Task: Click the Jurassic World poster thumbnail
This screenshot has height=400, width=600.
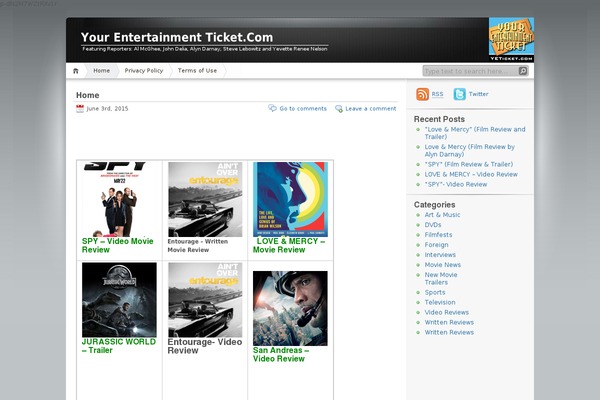Action: 119,300
